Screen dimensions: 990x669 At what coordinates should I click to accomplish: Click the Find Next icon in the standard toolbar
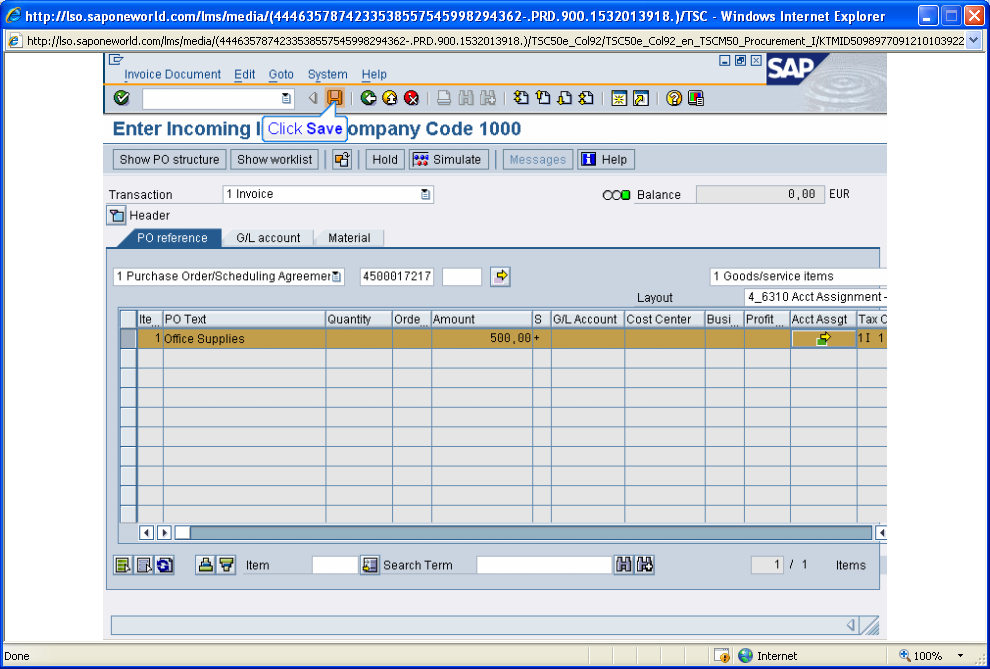pyautogui.click(x=487, y=98)
